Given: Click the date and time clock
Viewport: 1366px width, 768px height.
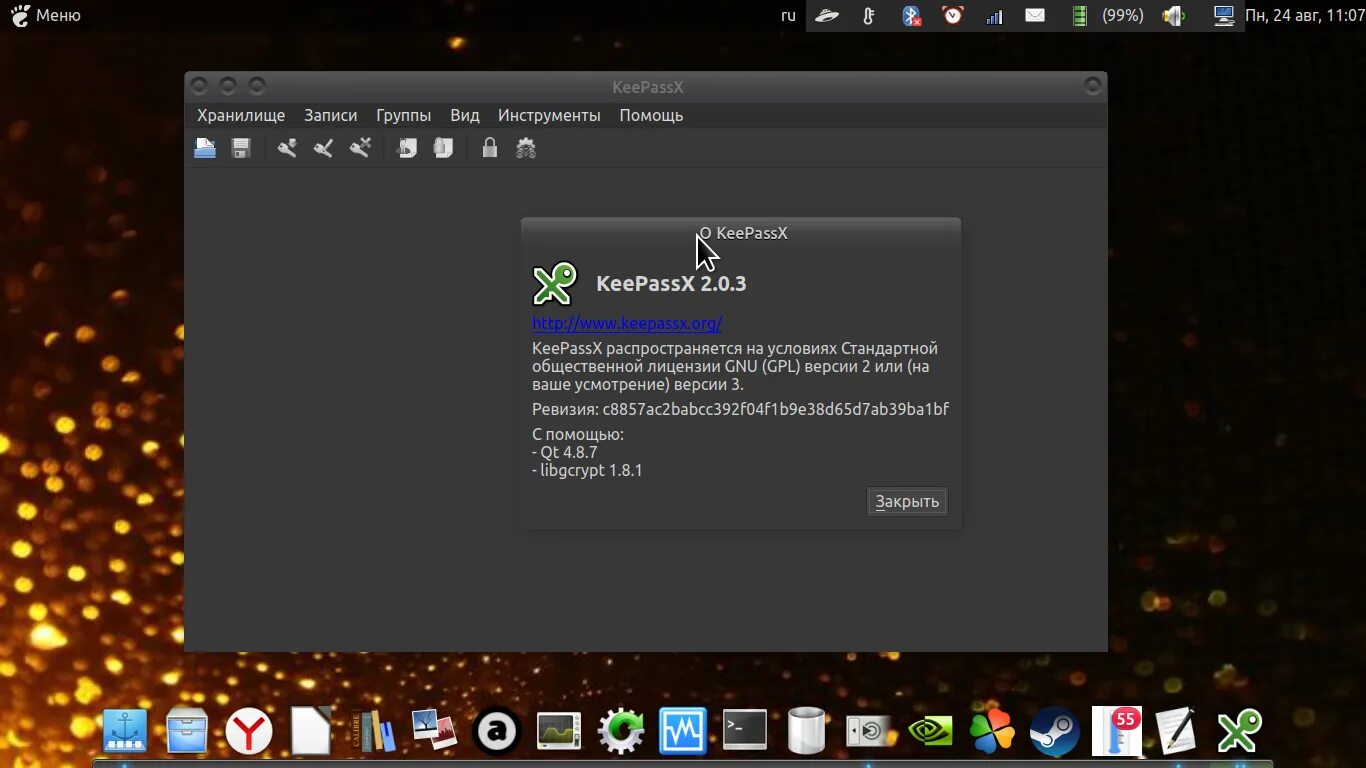Looking at the screenshot, I should (x=1304, y=15).
